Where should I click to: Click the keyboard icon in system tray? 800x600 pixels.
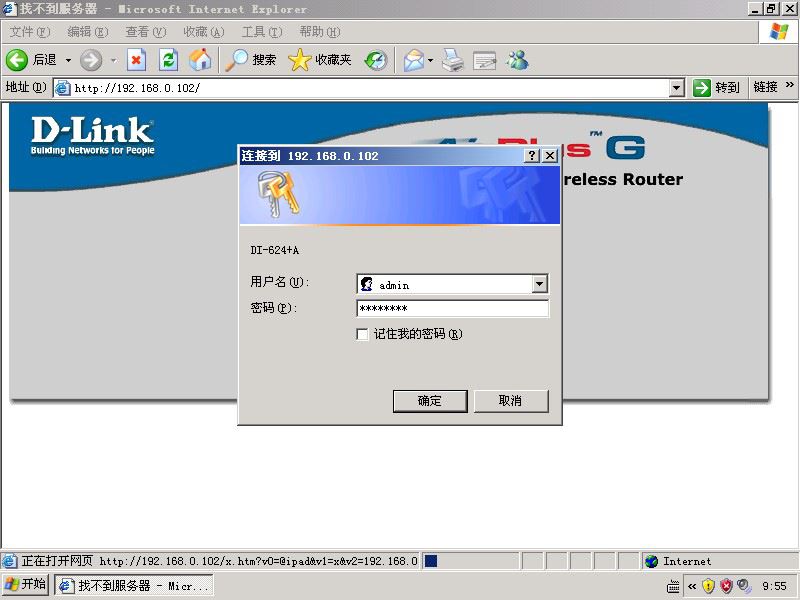click(x=673, y=587)
